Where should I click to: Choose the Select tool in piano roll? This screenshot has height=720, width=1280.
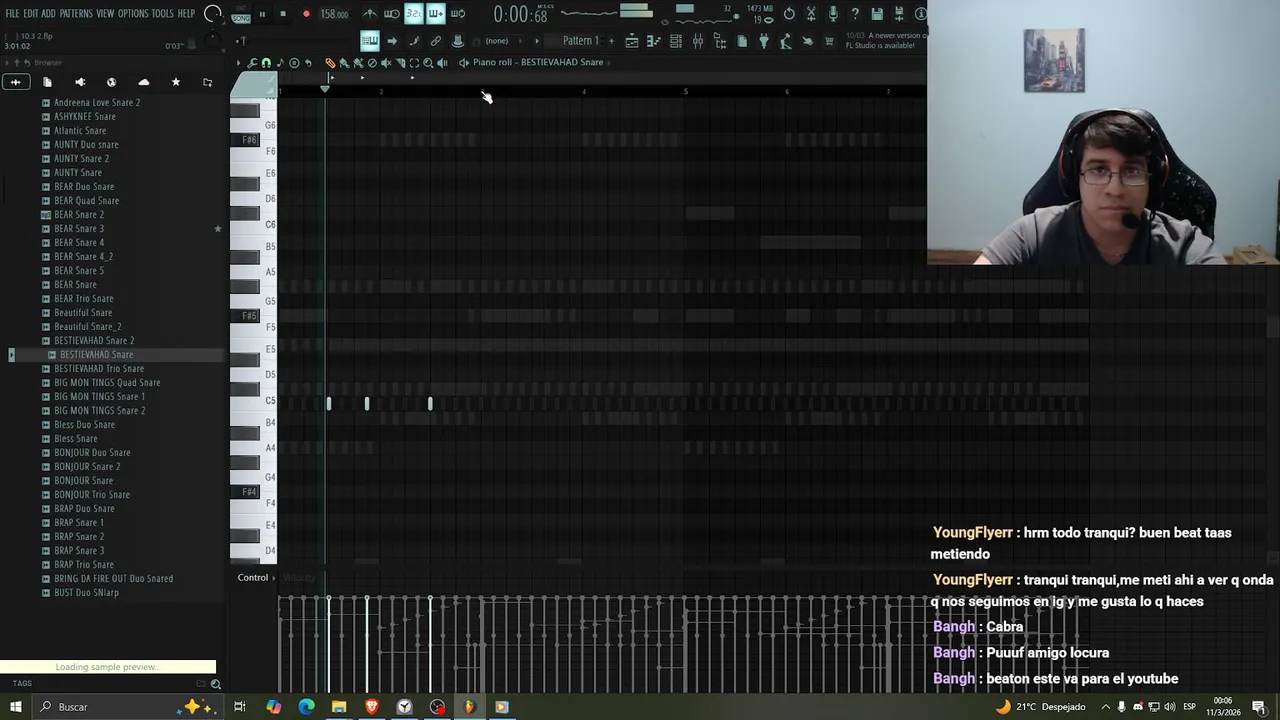(414, 62)
